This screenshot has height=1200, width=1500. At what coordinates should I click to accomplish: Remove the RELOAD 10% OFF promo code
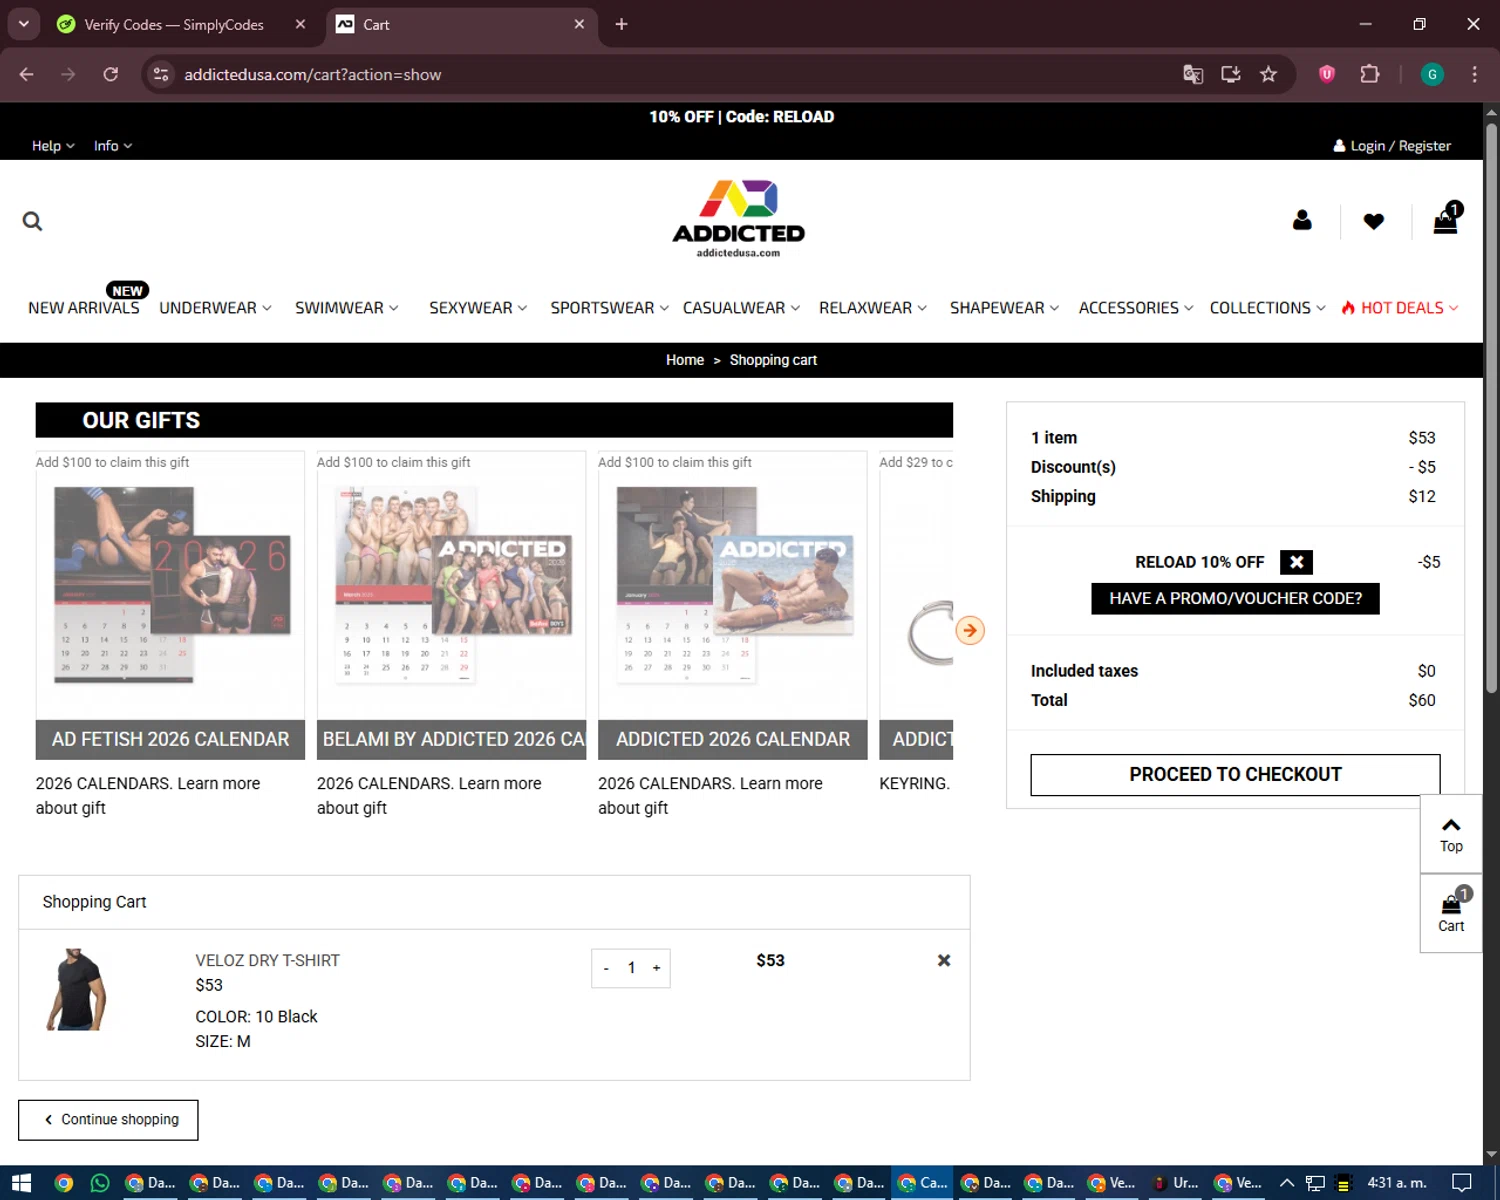1296,562
